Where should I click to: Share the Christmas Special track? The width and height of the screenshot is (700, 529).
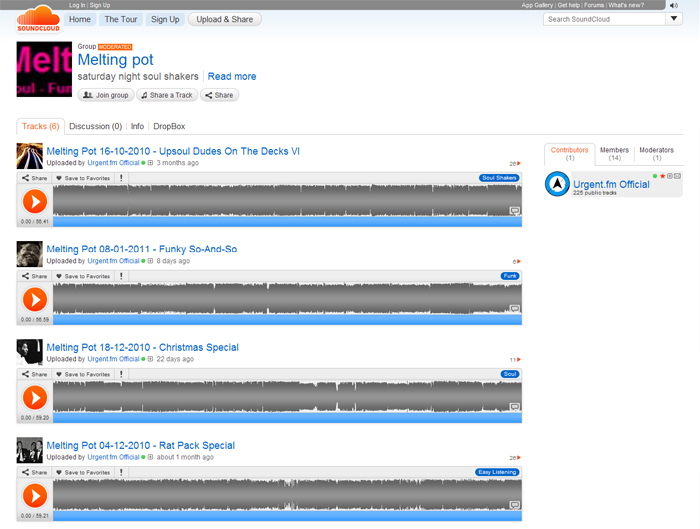34,374
